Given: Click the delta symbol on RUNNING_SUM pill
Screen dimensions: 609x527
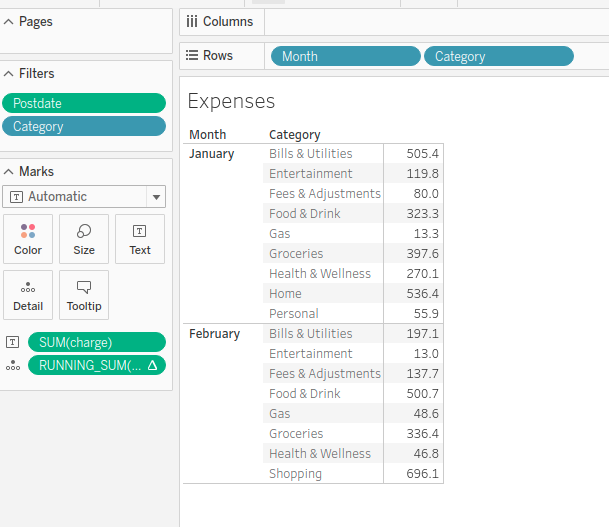Looking at the screenshot, I should (152, 366).
